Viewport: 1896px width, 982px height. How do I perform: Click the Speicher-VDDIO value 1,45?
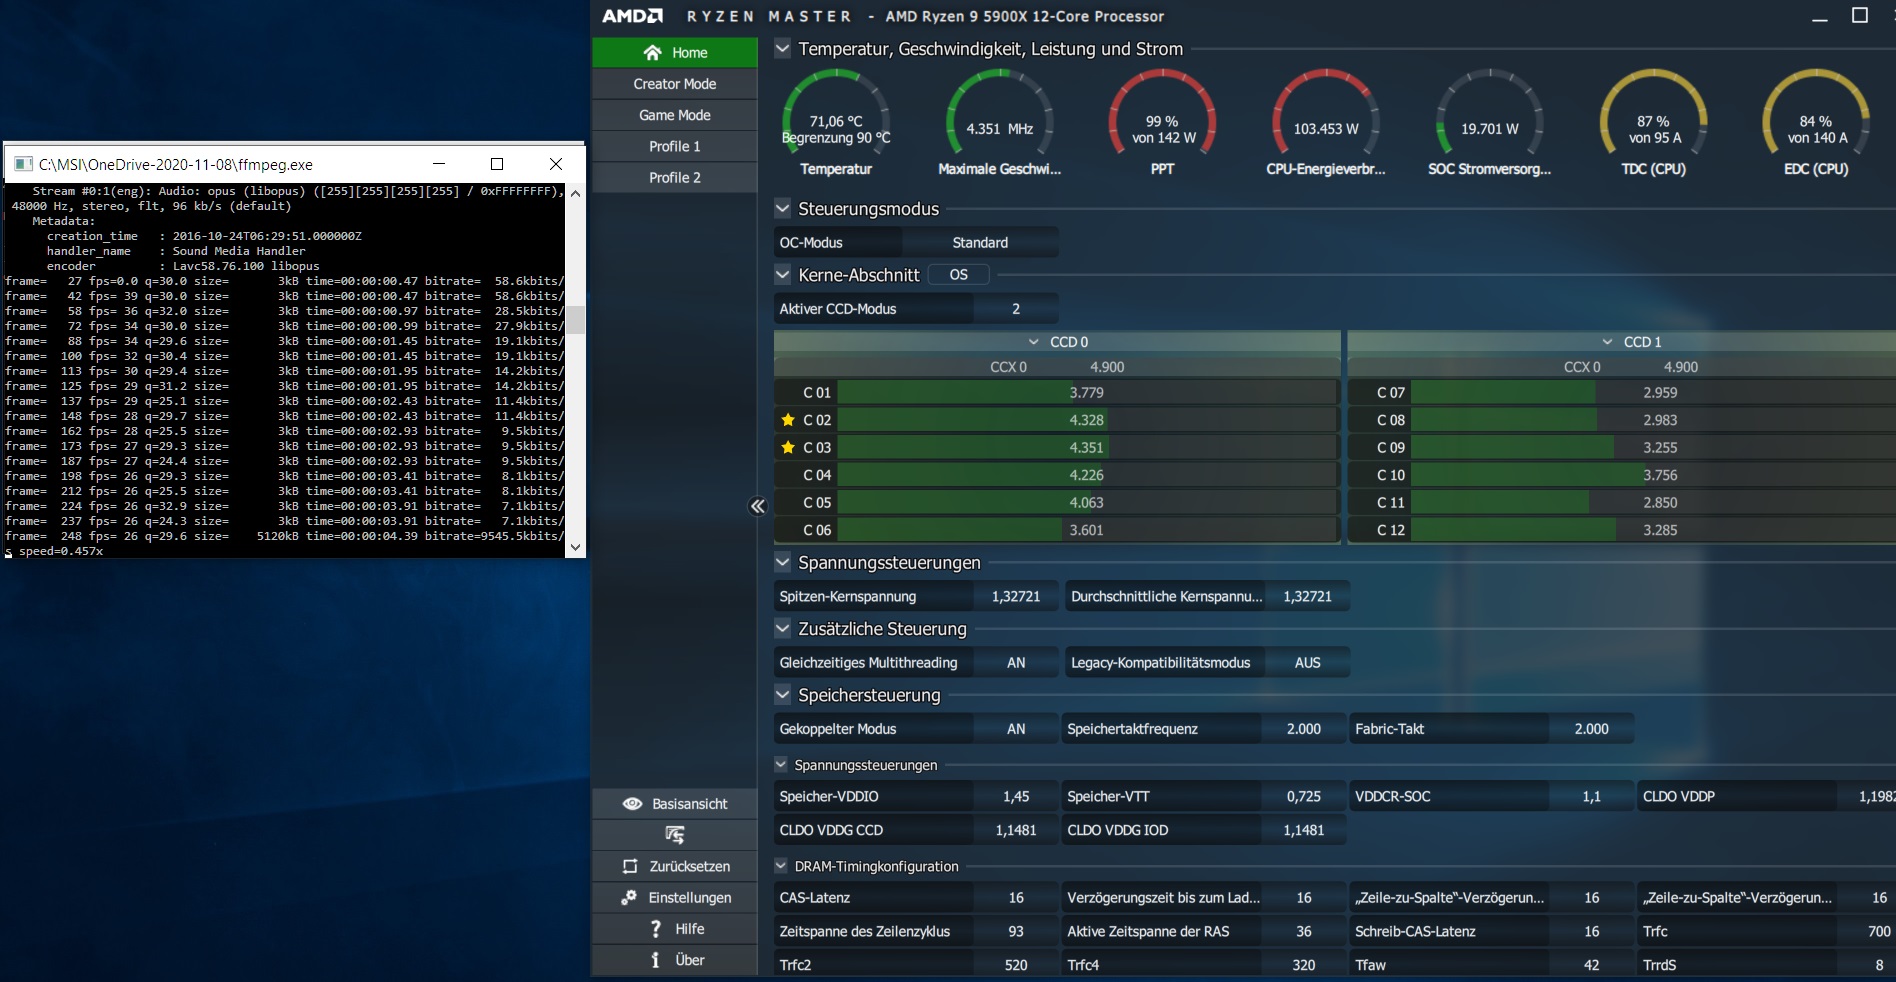point(1016,796)
